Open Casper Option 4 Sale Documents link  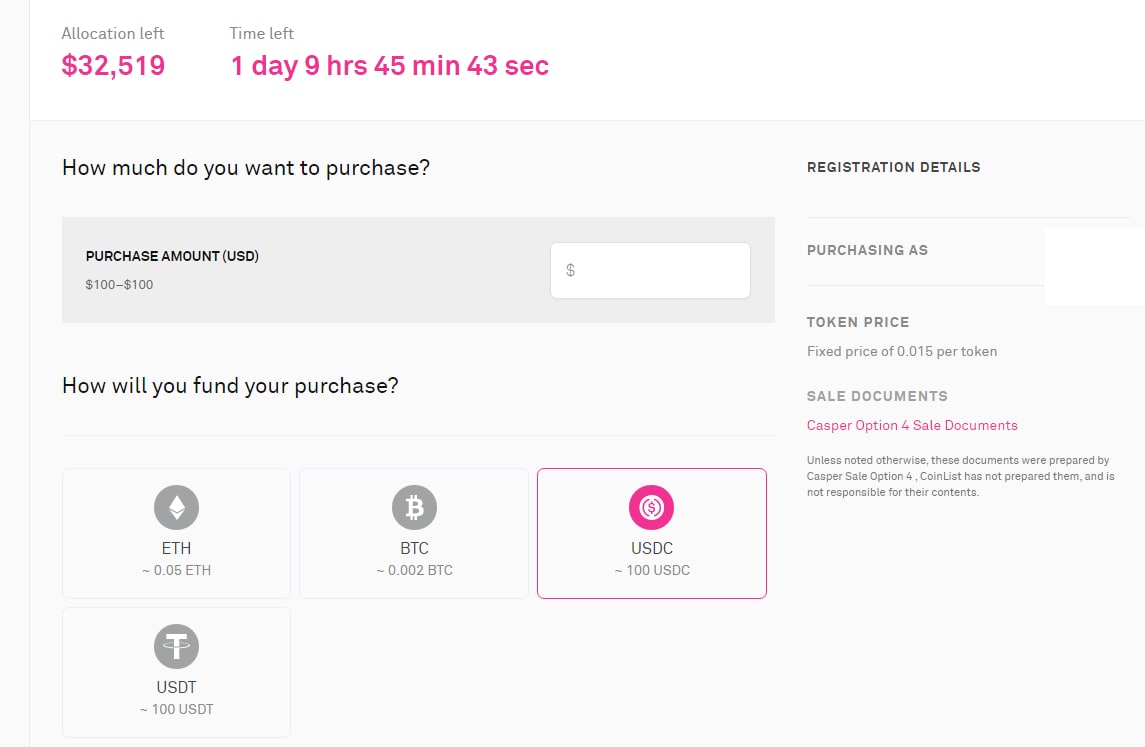[x=911, y=425]
